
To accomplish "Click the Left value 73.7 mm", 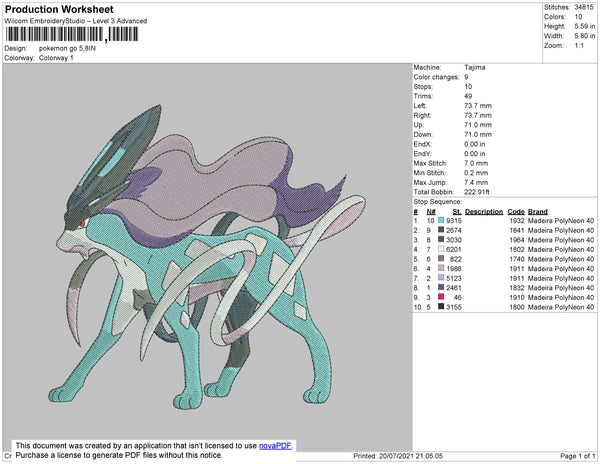I will coord(478,106).
